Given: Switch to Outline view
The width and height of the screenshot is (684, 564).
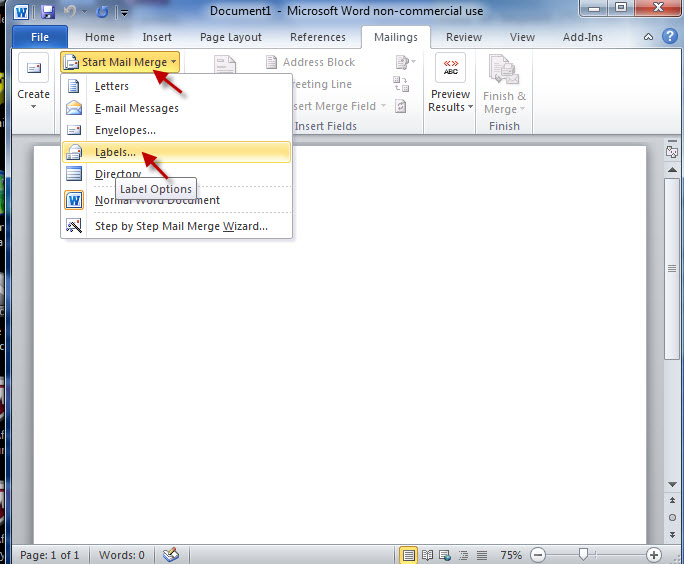Looking at the screenshot, I should point(463,555).
